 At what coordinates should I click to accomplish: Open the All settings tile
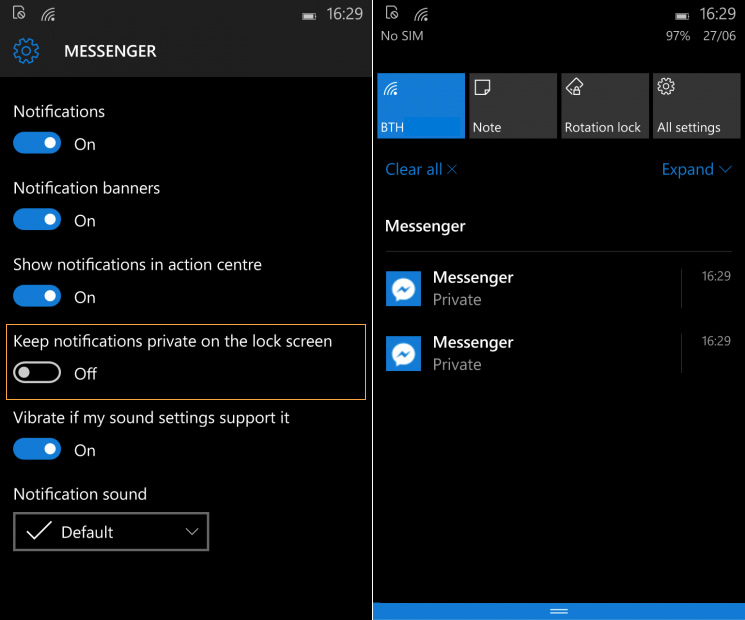697,105
